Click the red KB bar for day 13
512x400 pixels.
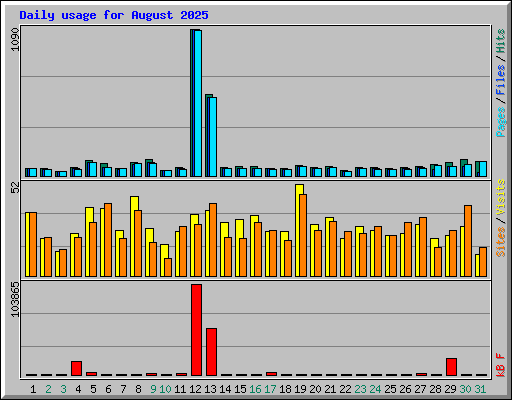[211, 352]
